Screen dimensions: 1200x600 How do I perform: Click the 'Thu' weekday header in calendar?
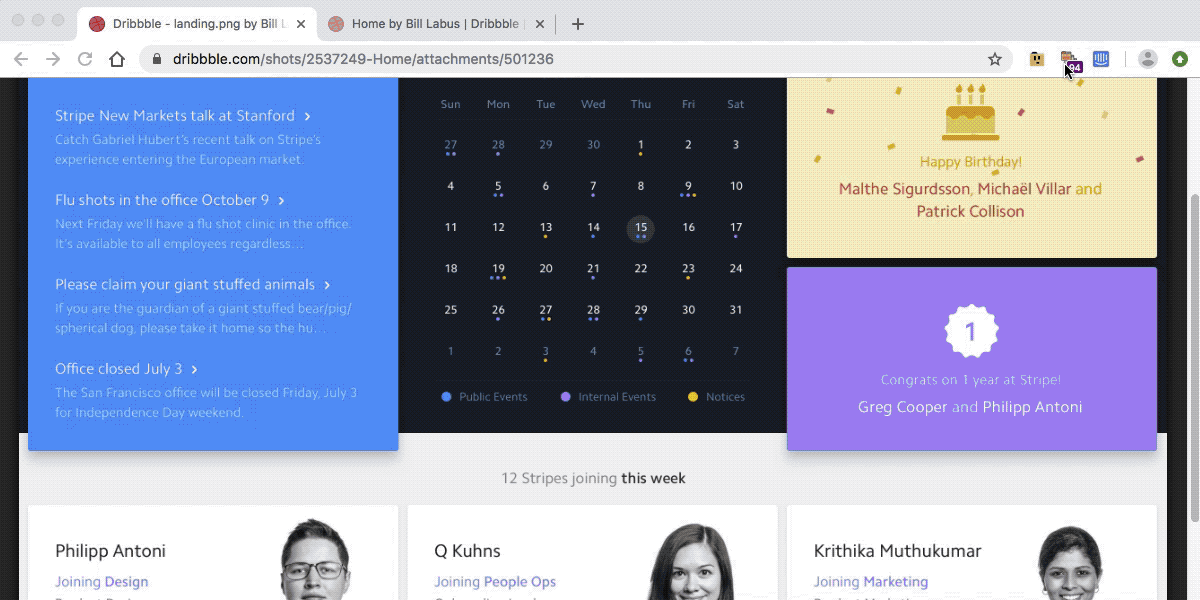641,104
